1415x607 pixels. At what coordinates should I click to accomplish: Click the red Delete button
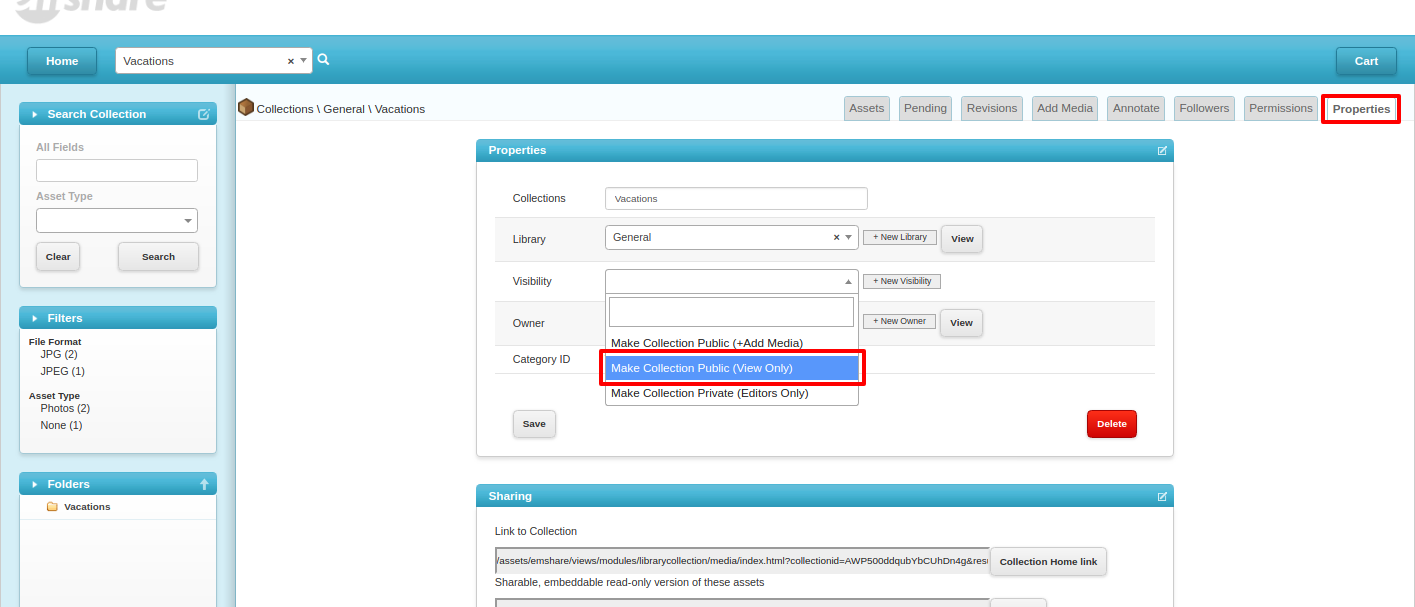(1112, 424)
